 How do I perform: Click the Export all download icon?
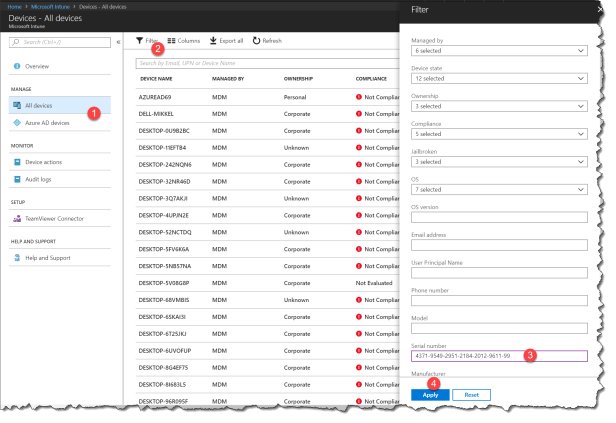click(x=213, y=40)
